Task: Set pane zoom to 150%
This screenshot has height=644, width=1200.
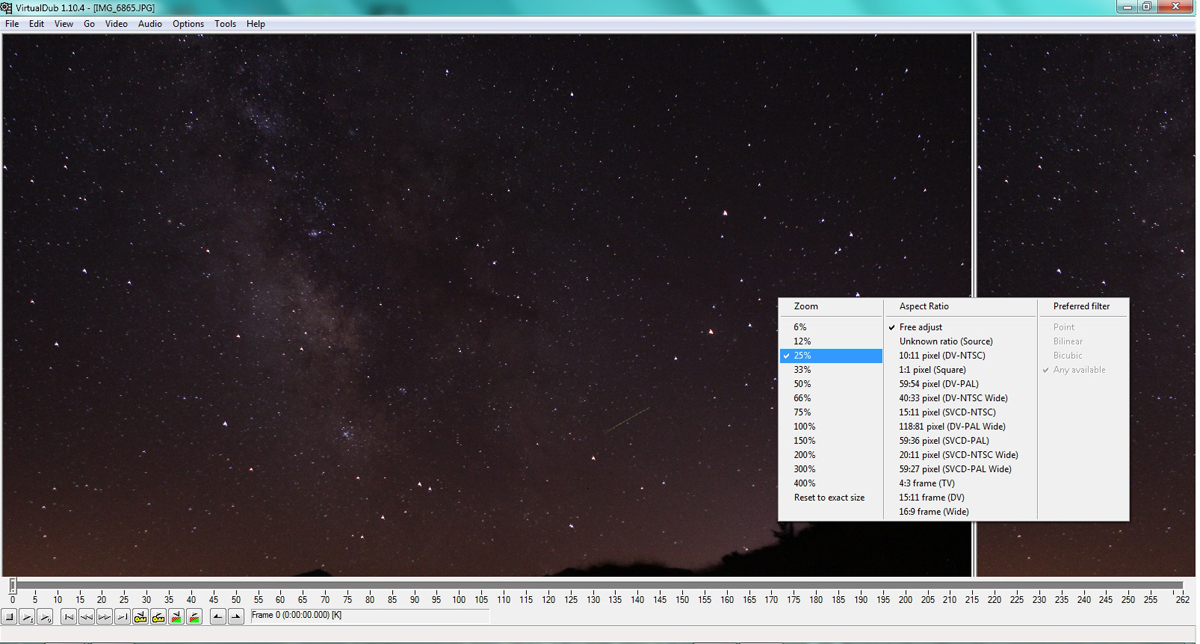Action: coord(831,440)
